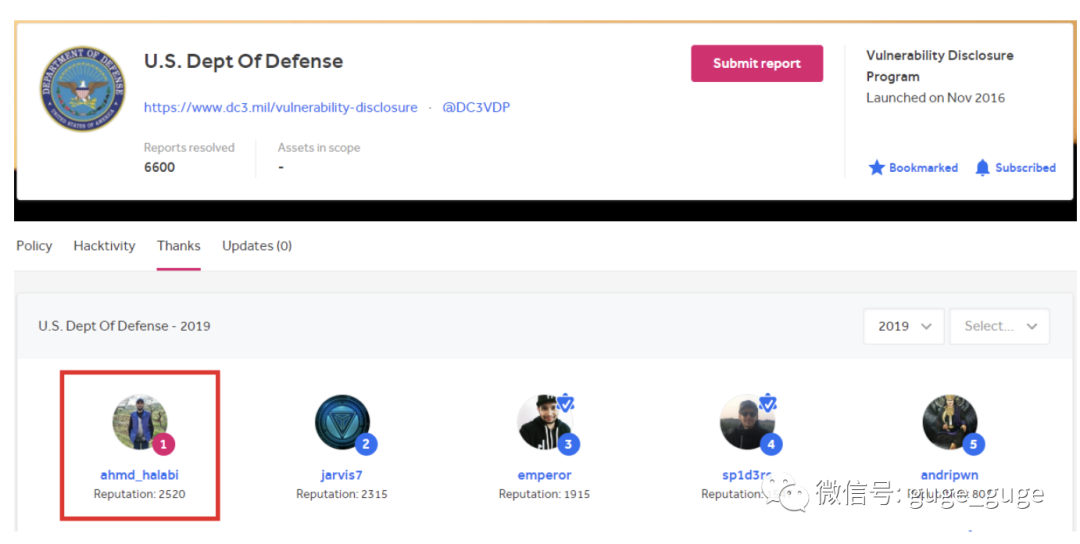
Task: Switch to the Policy tab
Action: tap(34, 246)
